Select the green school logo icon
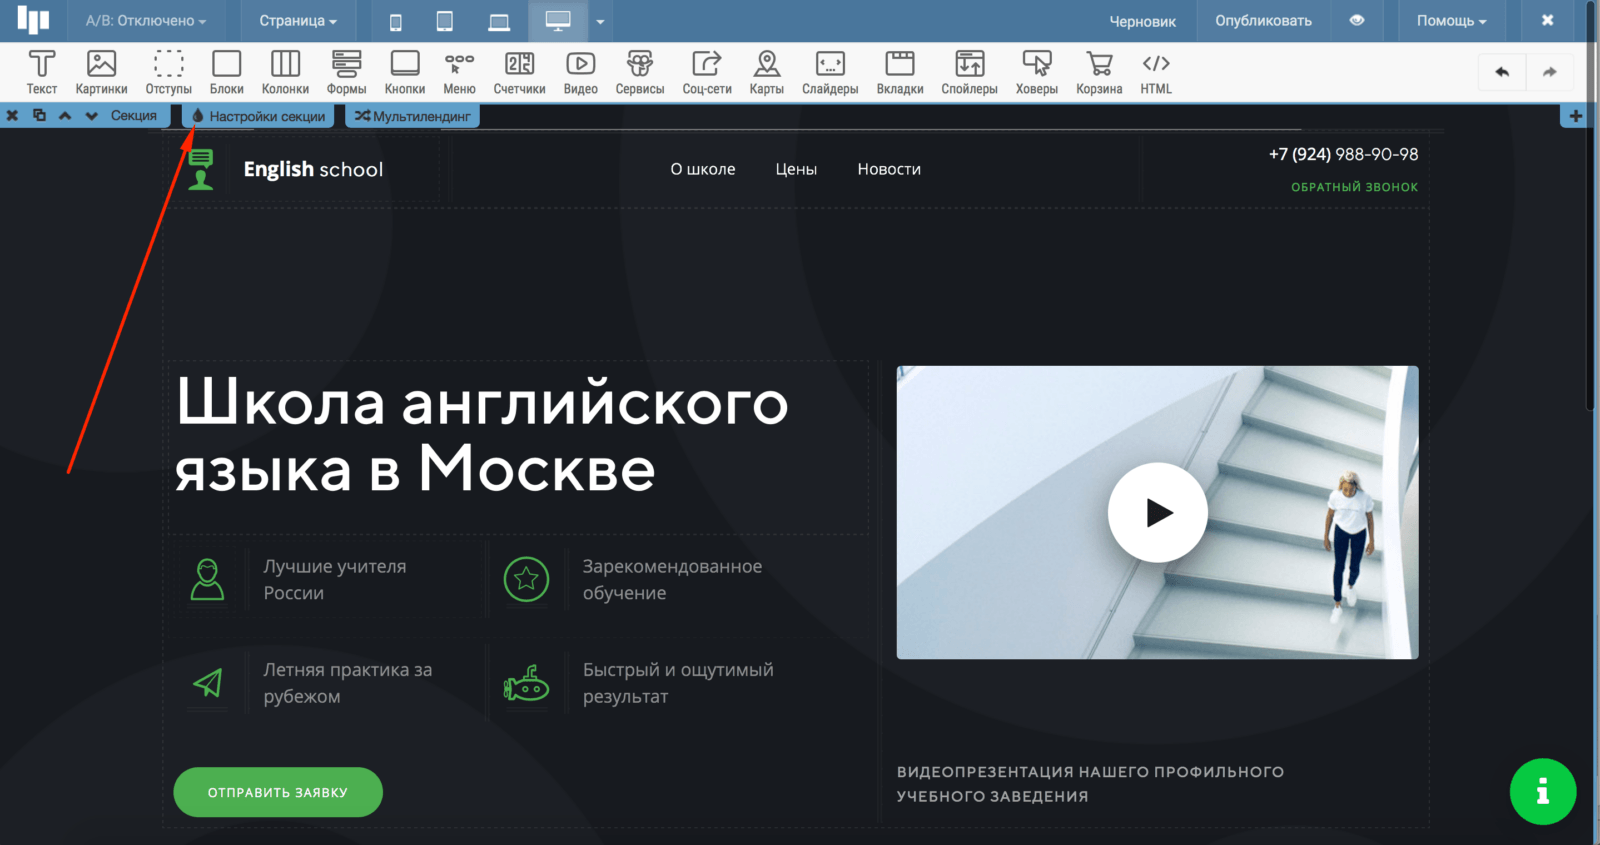The height and width of the screenshot is (845, 1600). pyautogui.click(x=201, y=169)
